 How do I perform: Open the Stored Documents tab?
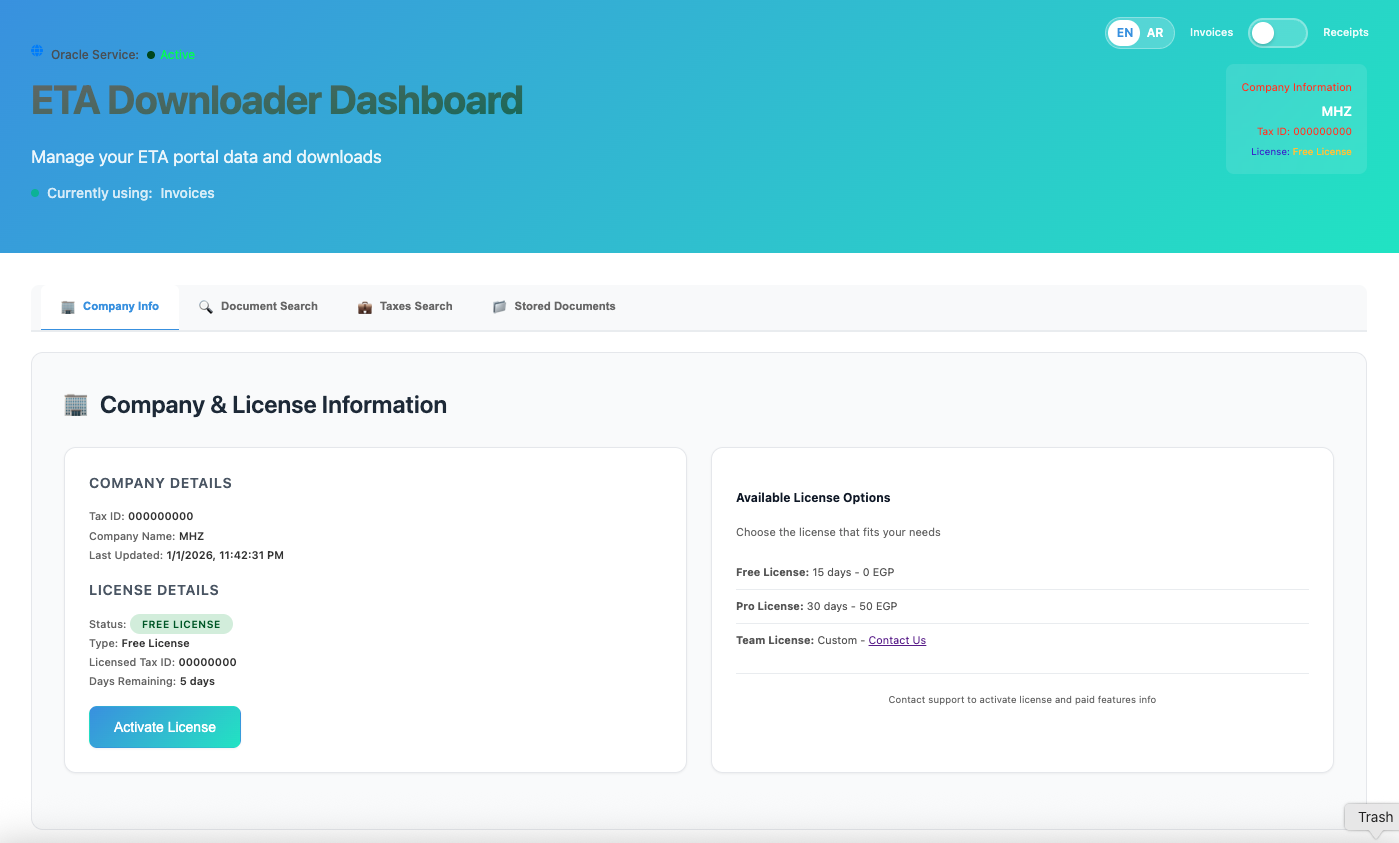564,306
